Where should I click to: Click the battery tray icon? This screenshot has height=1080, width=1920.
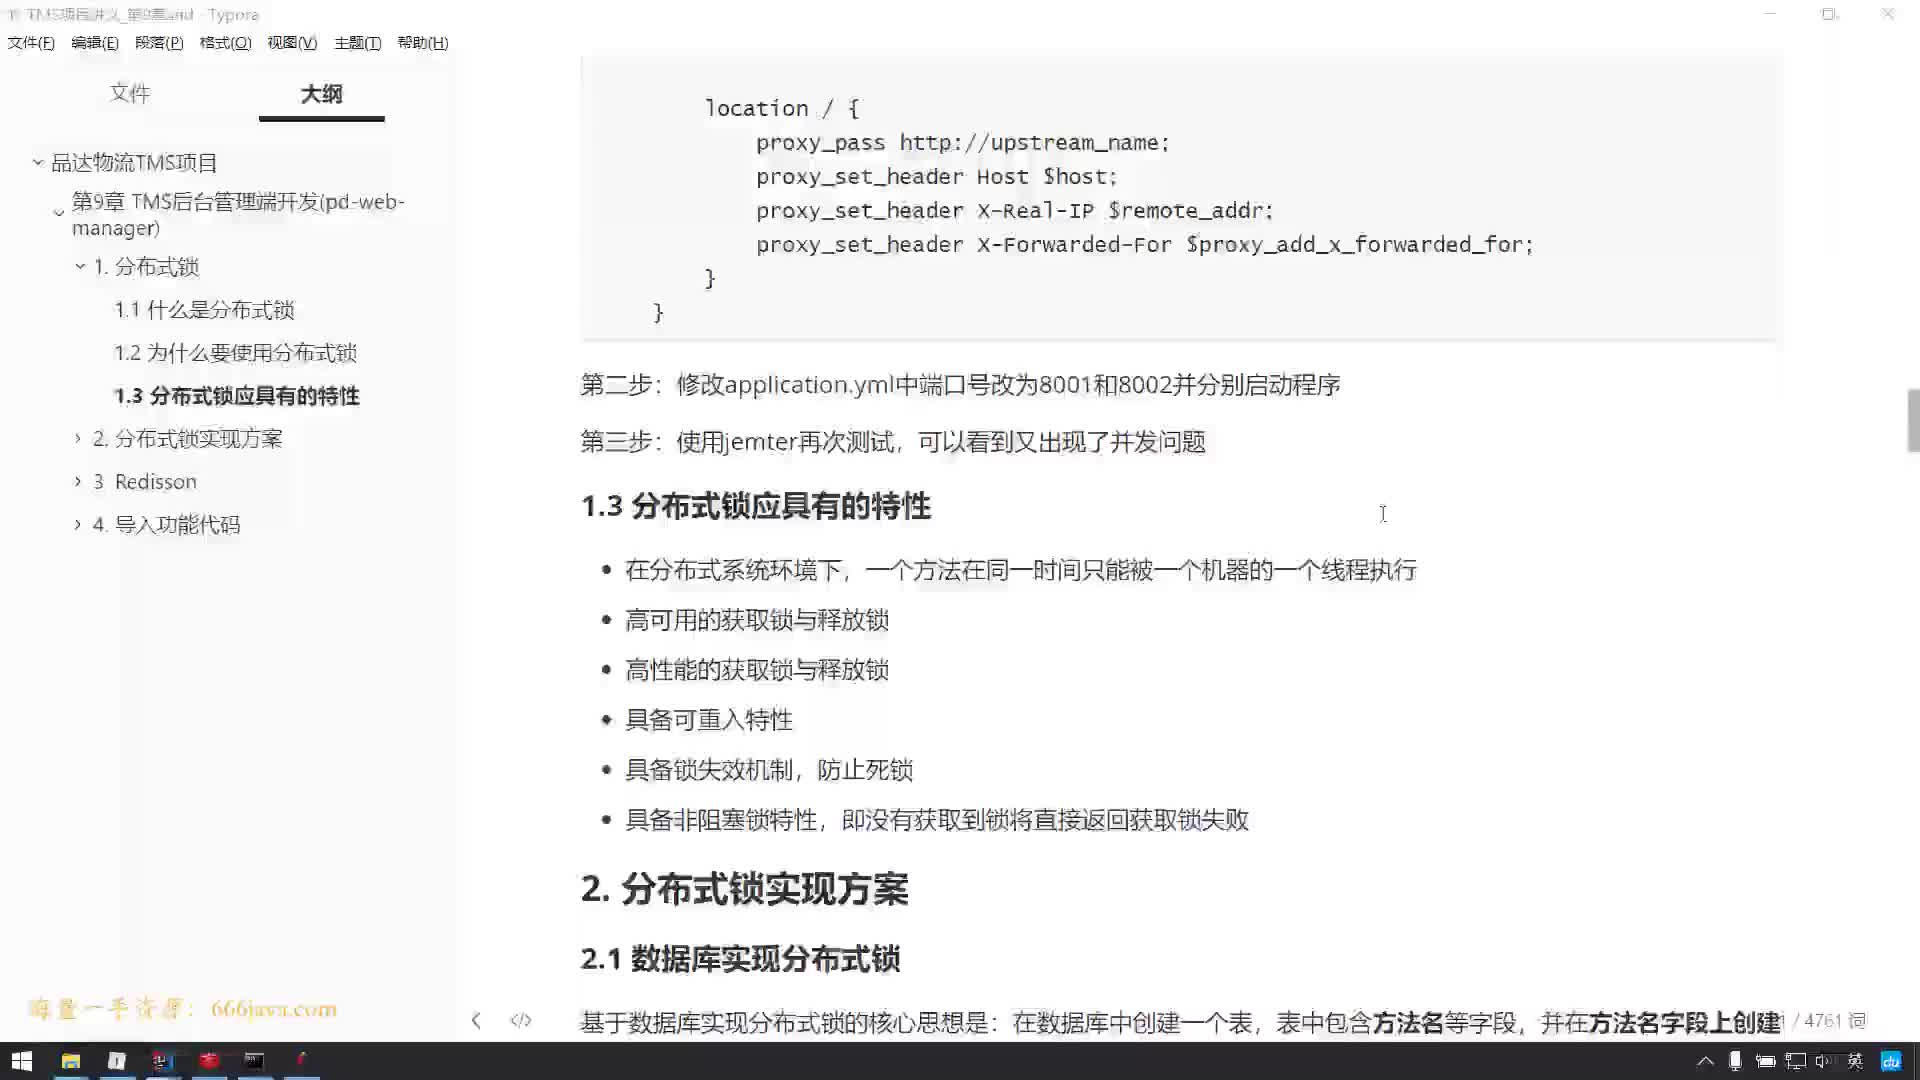tap(1765, 1061)
